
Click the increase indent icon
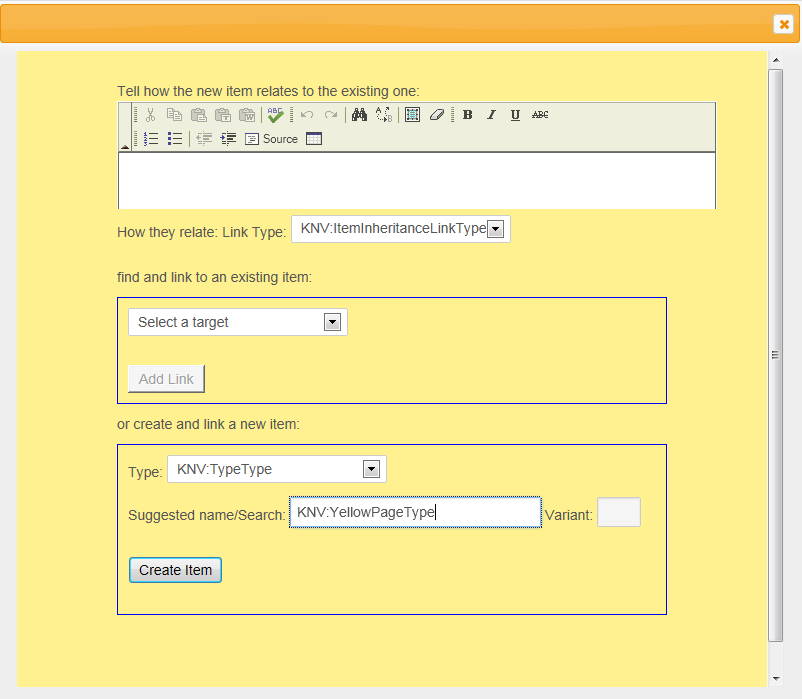click(228, 139)
